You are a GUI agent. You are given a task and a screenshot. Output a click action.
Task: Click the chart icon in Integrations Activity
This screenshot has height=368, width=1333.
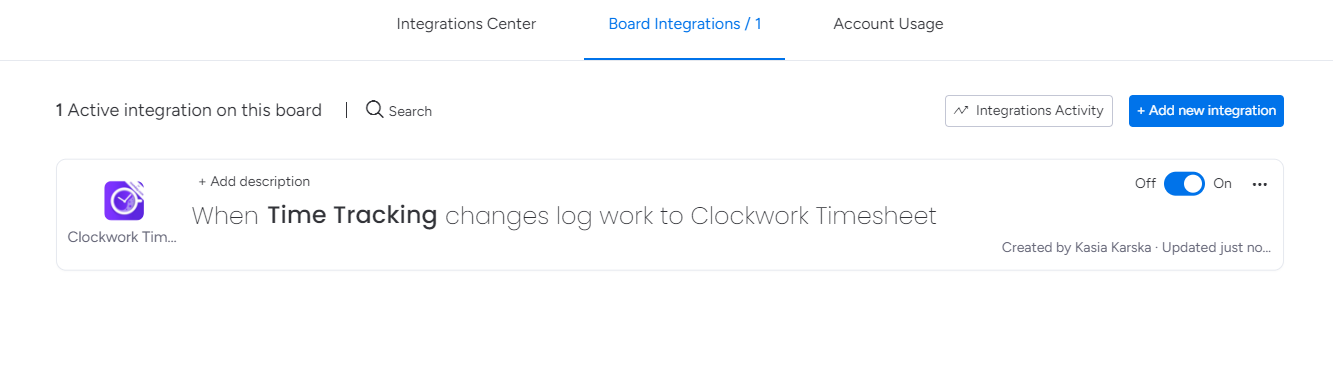pos(961,111)
